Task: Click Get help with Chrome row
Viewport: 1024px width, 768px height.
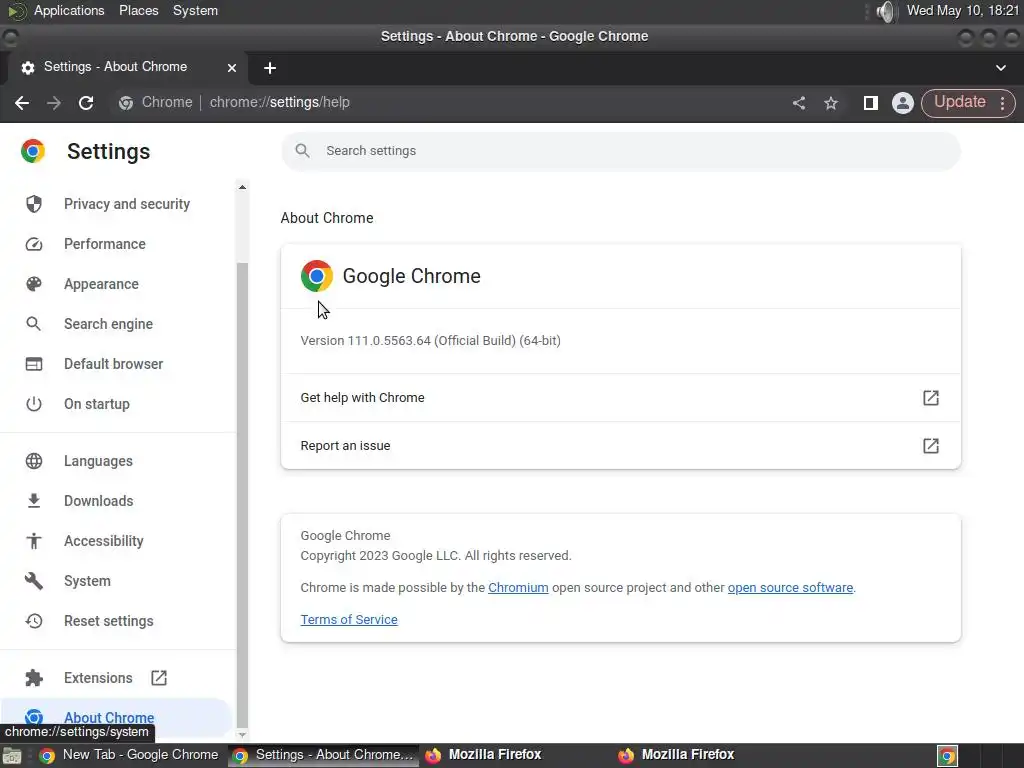Action: pyautogui.click(x=620, y=398)
